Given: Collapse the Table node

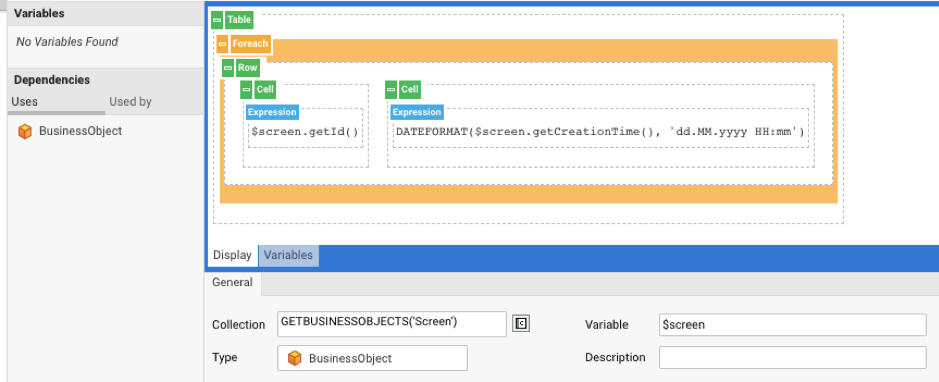Looking at the screenshot, I should click(217, 20).
